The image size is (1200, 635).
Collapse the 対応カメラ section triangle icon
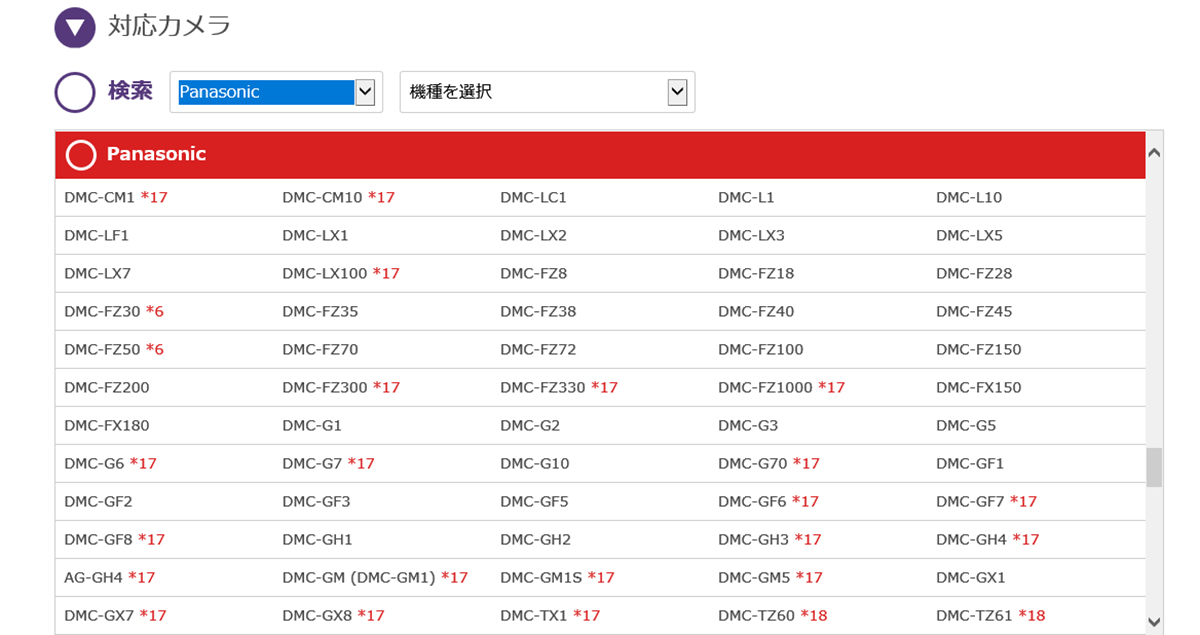pyautogui.click(x=75, y=26)
